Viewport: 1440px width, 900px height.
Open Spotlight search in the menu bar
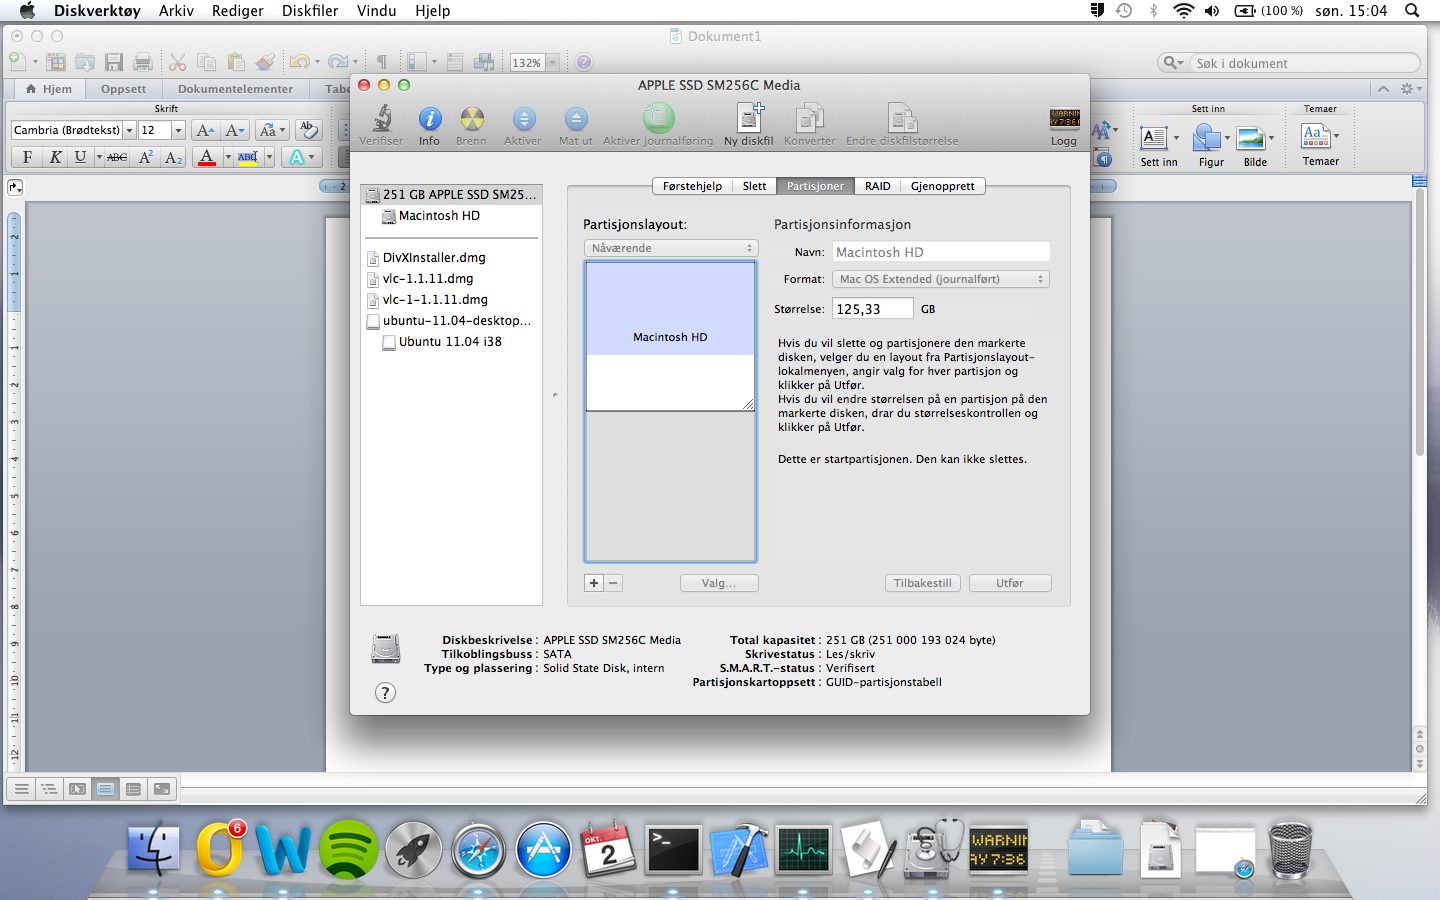(1412, 11)
